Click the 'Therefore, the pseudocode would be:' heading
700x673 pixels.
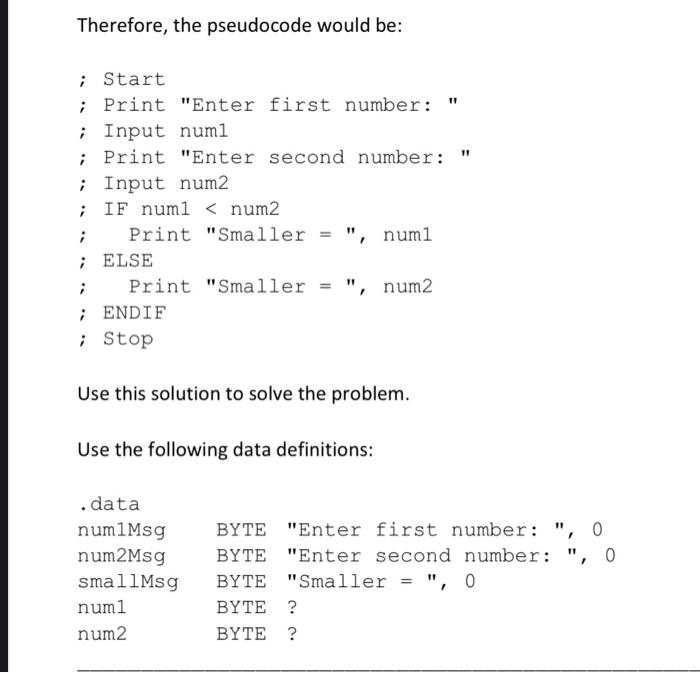pos(240,25)
